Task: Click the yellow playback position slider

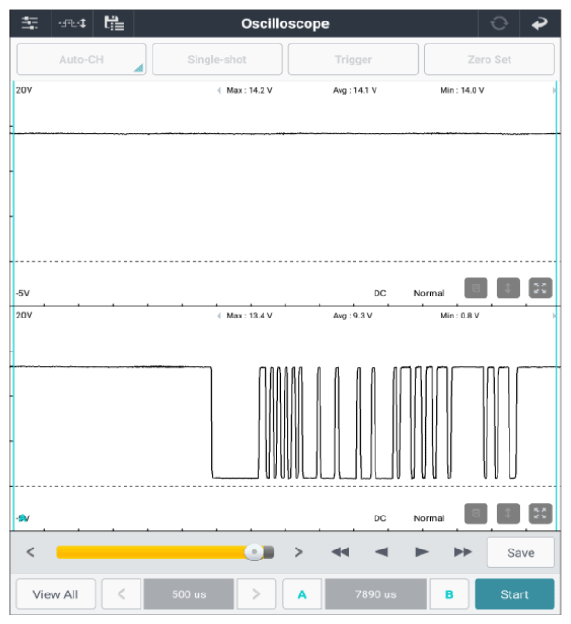Action: [x=165, y=552]
